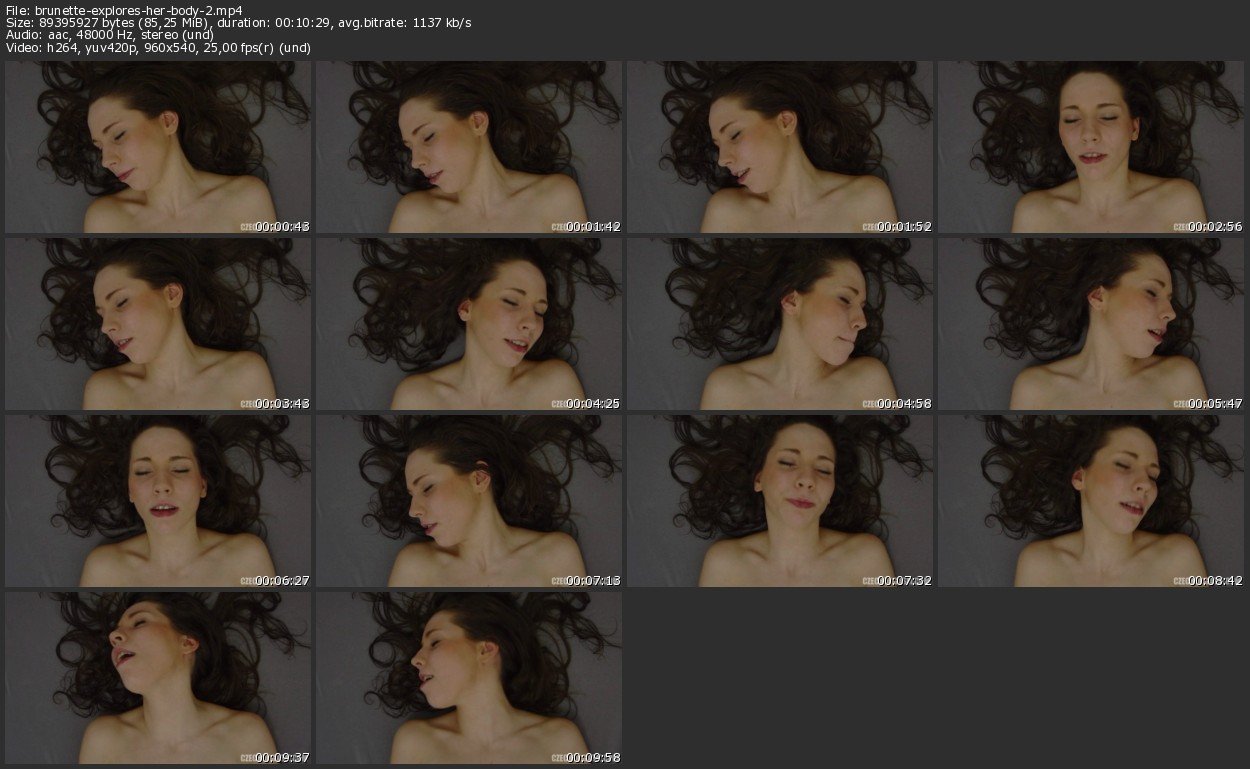Click the frame timestamped 00:03:43
1250x769 pixels.
pyautogui.click(x=158, y=324)
